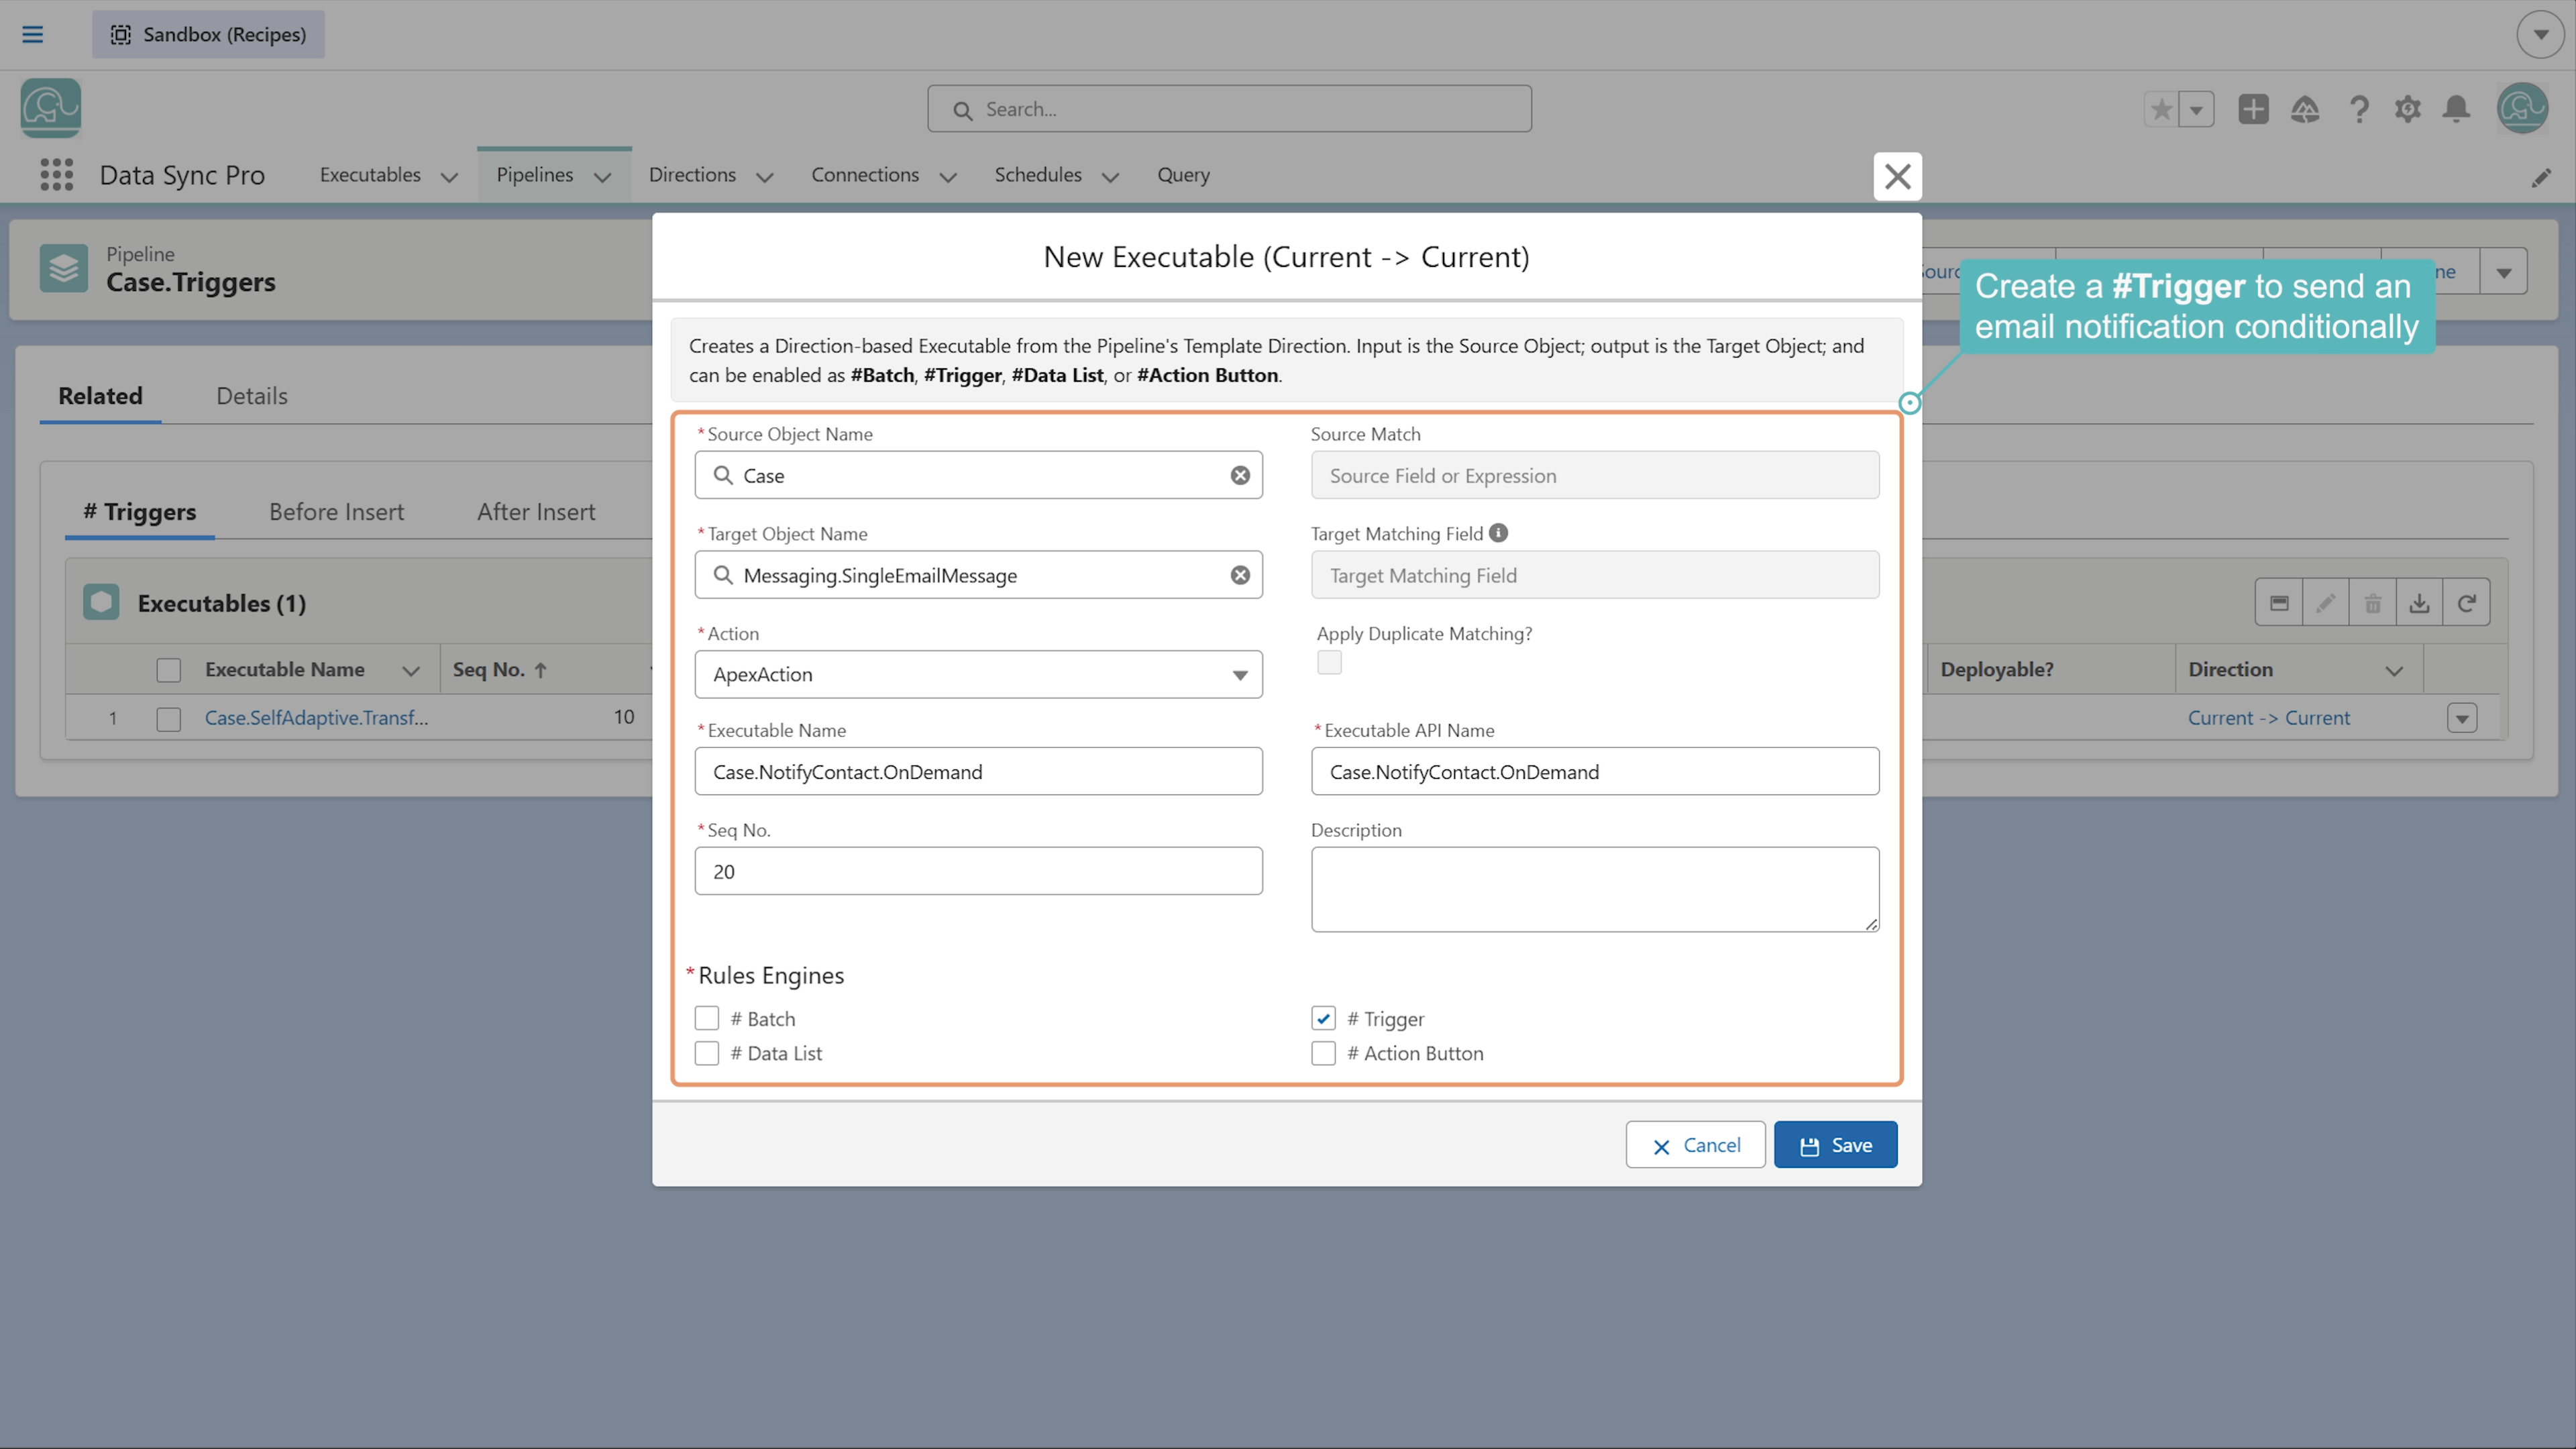Click the Source Match field
Image resolution: width=2576 pixels, height=1449 pixels.
coord(1595,475)
